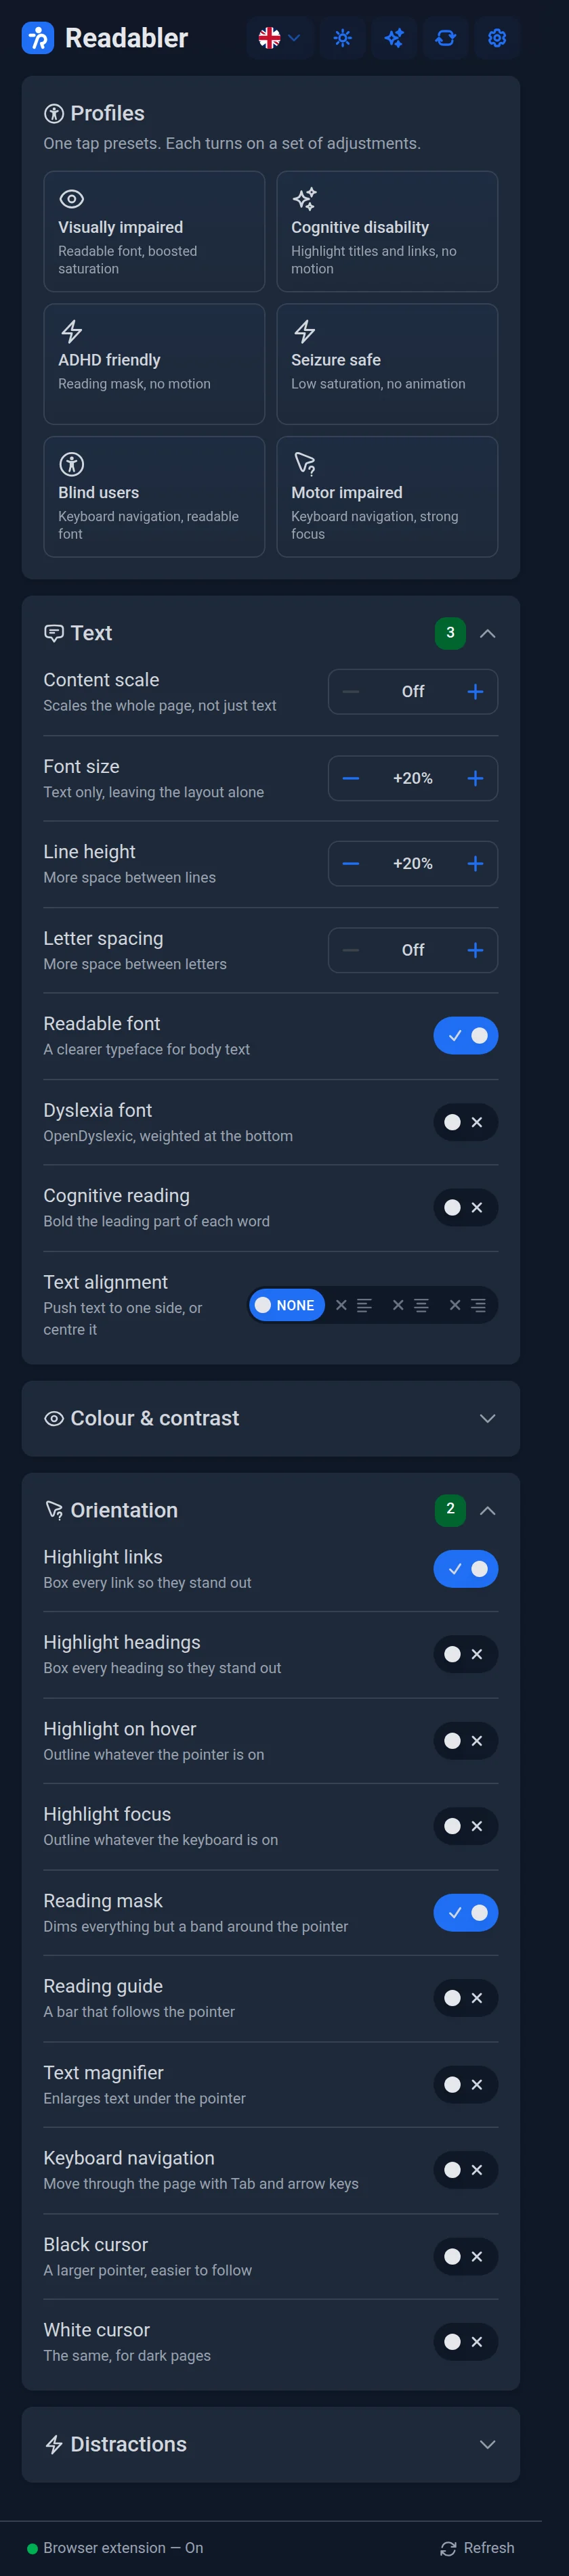Click the Readabler logo icon

38,38
